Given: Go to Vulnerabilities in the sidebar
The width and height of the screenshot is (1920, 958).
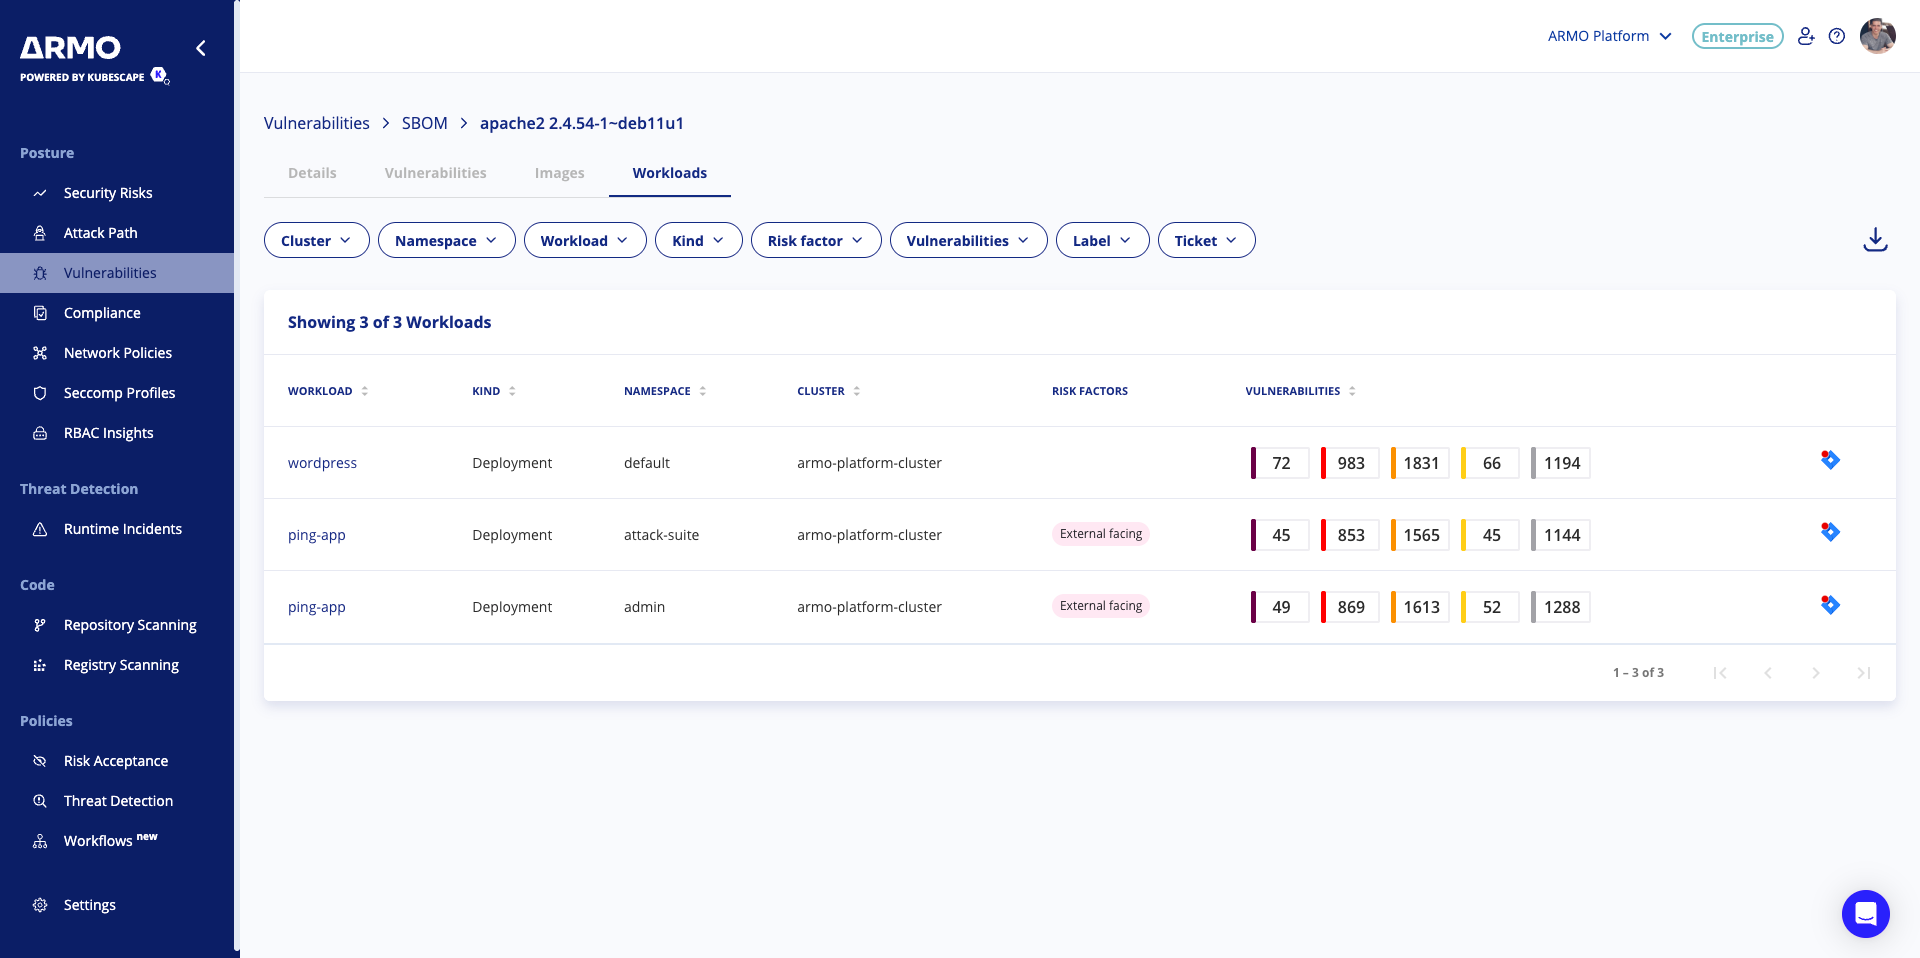Looking at the screenshot, I should [x=117, y=273].
